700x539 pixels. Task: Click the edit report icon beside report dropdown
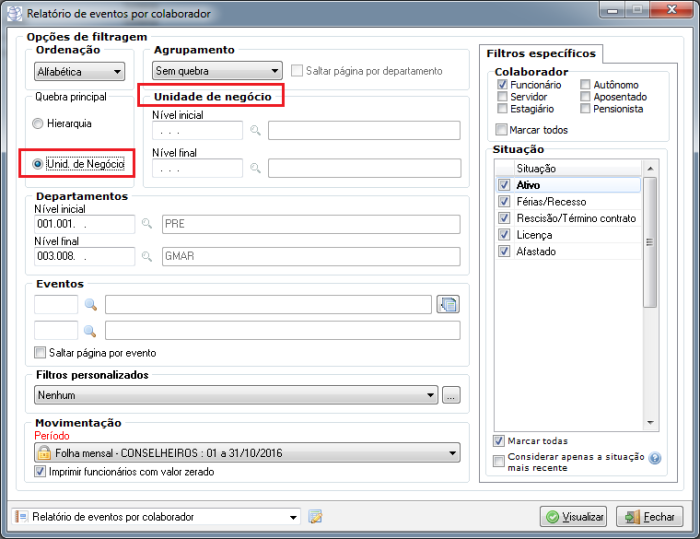[316, 517]
